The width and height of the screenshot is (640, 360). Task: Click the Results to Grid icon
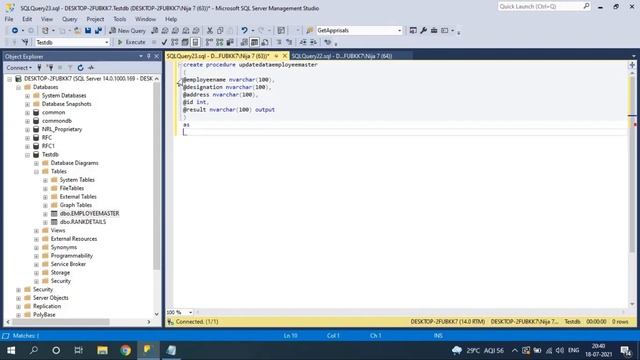254,42
